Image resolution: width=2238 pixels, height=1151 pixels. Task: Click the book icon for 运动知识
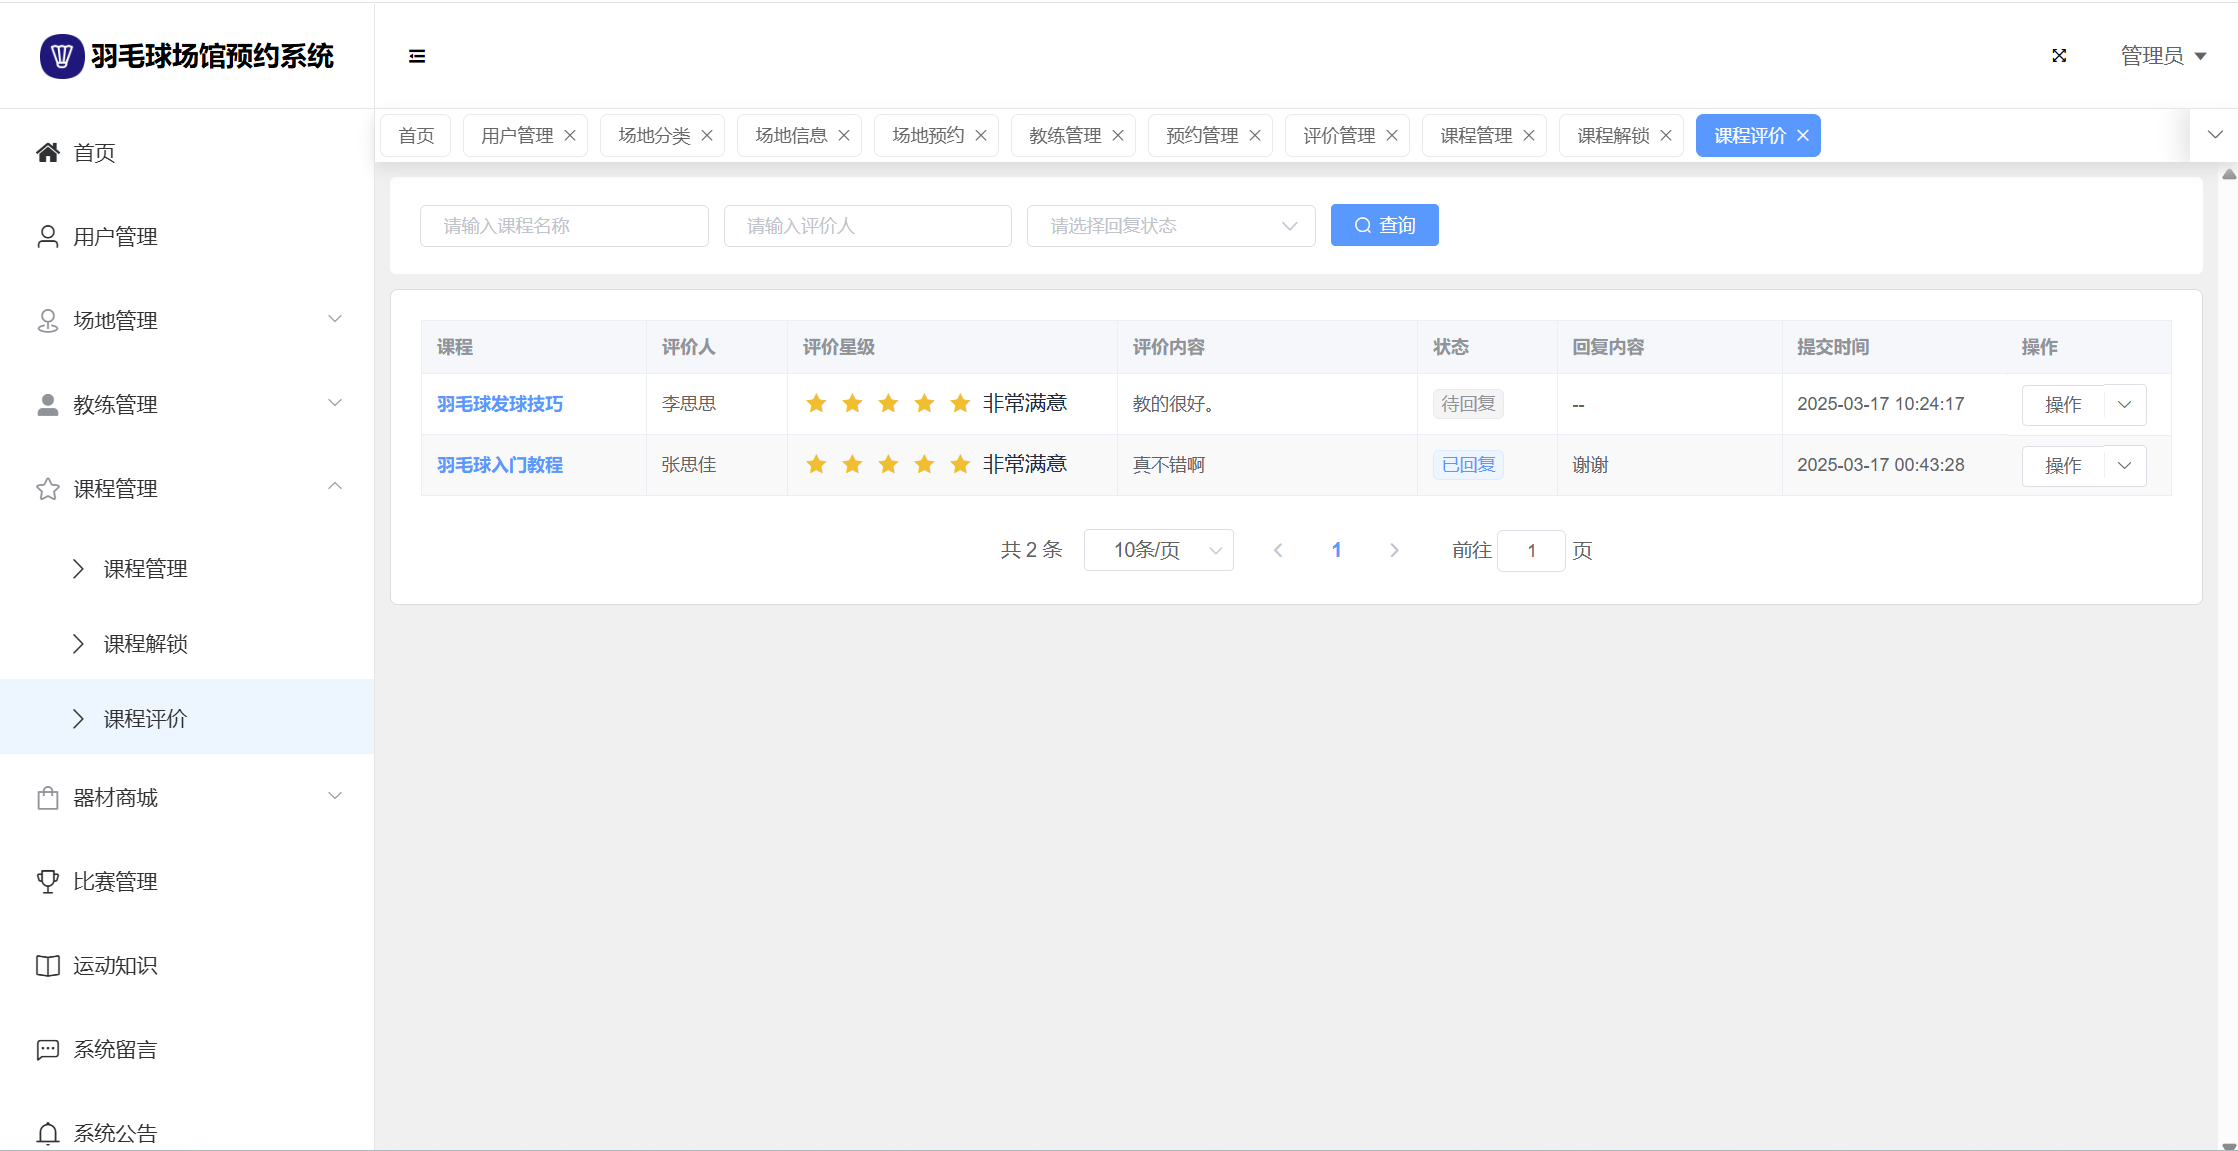point(47,965)
